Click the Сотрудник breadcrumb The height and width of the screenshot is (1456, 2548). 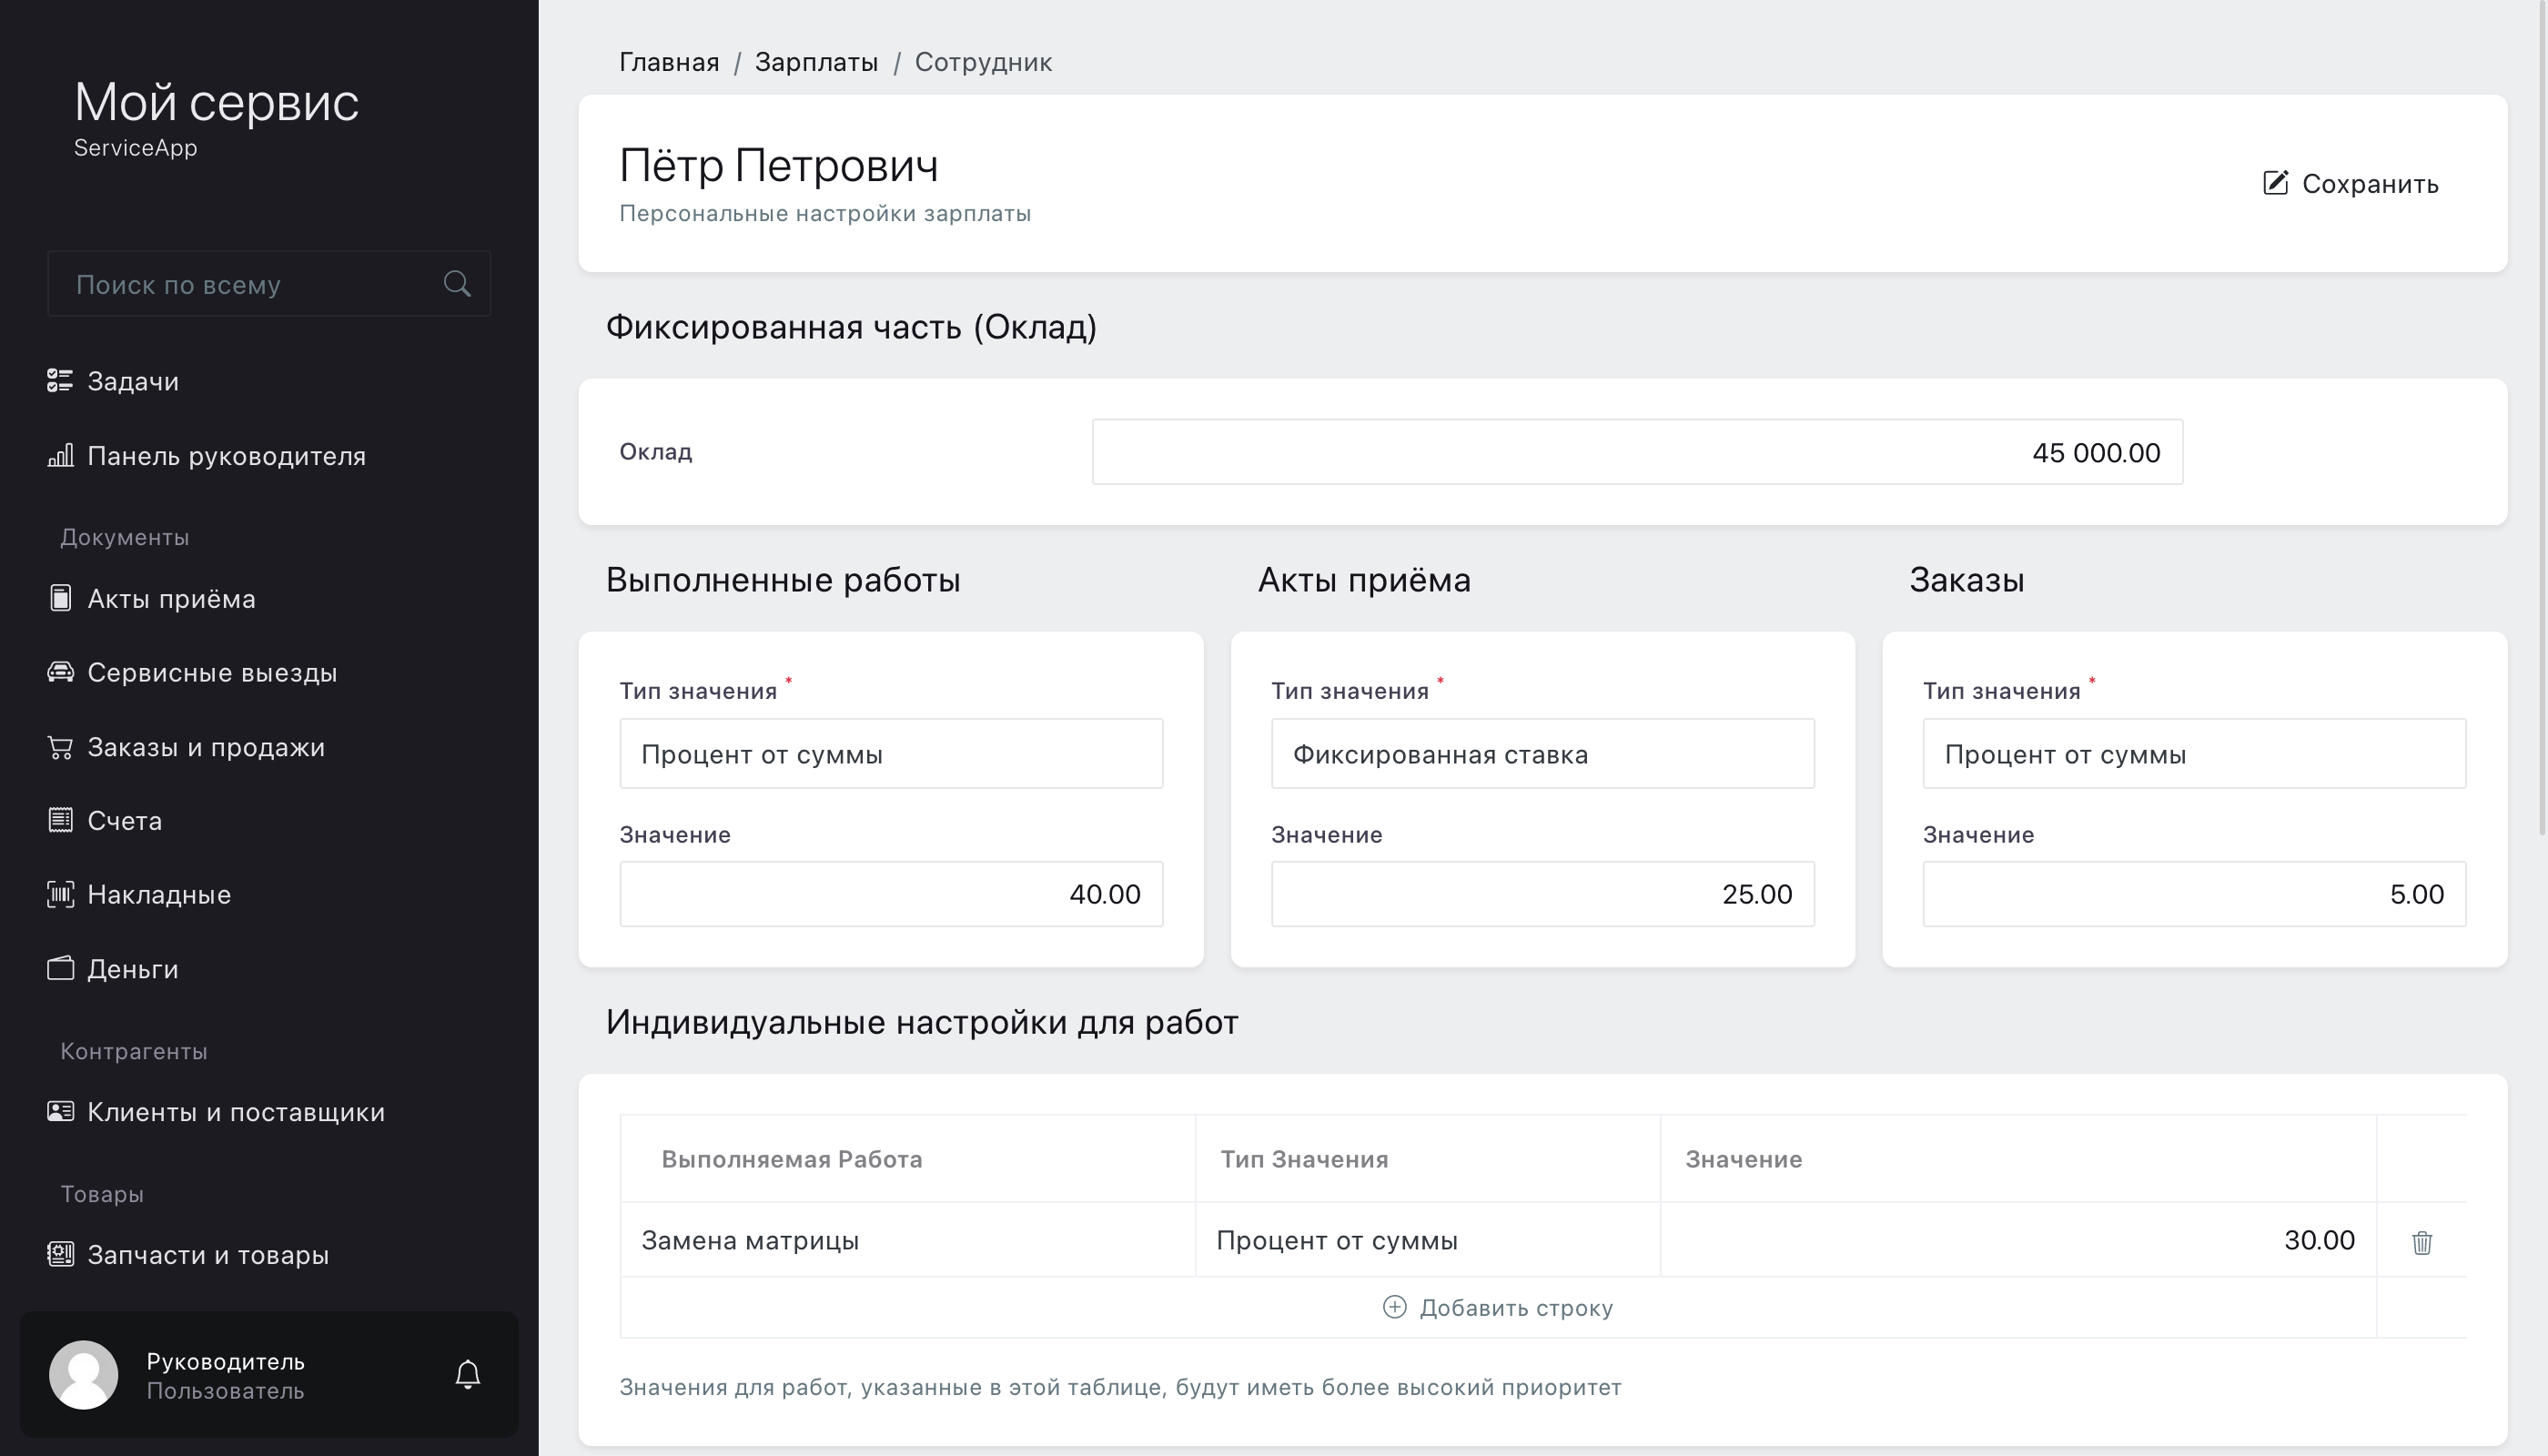[x=983, y=62]
